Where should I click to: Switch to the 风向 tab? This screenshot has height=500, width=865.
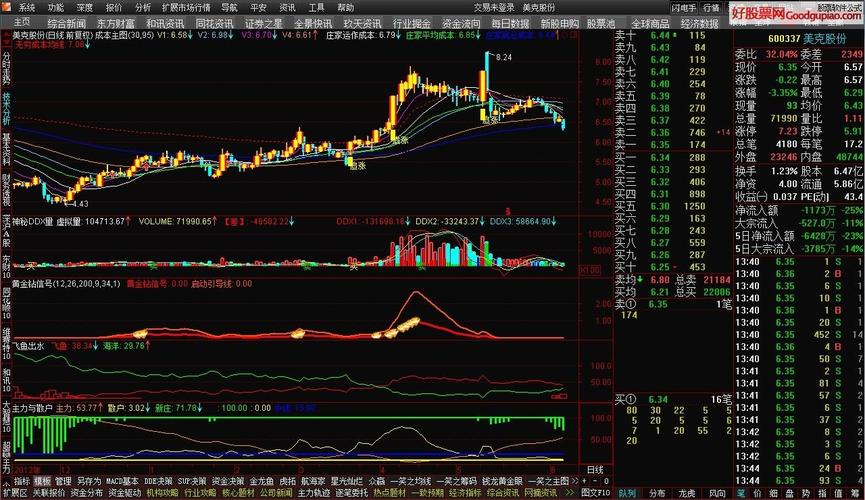click(x=717, y=493)
